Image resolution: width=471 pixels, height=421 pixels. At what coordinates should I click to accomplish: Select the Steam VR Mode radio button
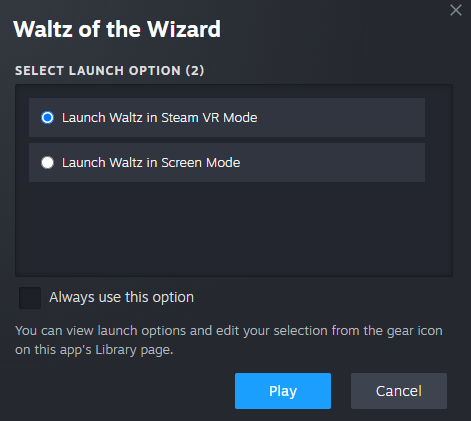click(x=47, y=117)
